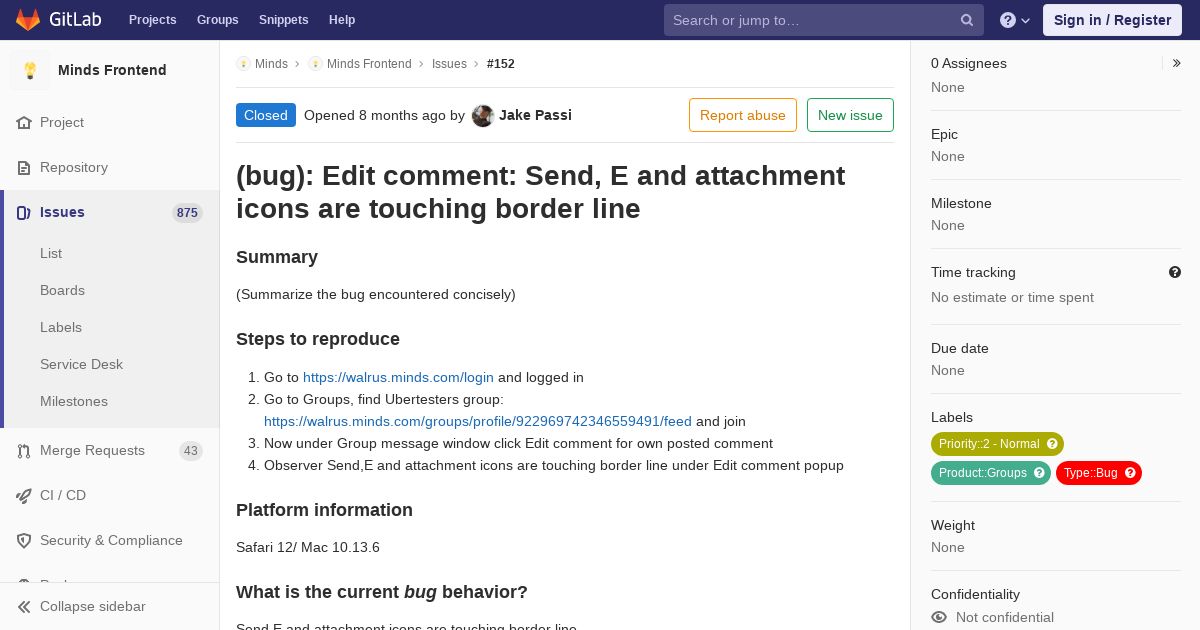The height and width of the screenshot is (630, 1200).
Task: Click the Merge Requests icon
Action: 24,450
